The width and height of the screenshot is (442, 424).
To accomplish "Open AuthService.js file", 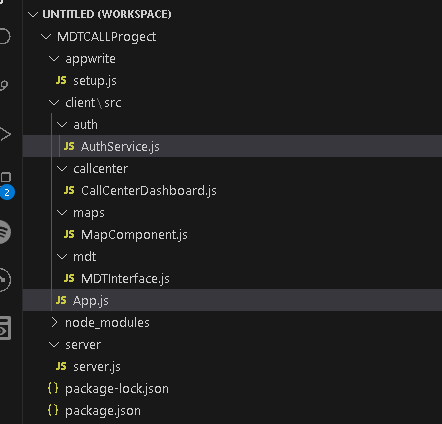I will point(232,146).
